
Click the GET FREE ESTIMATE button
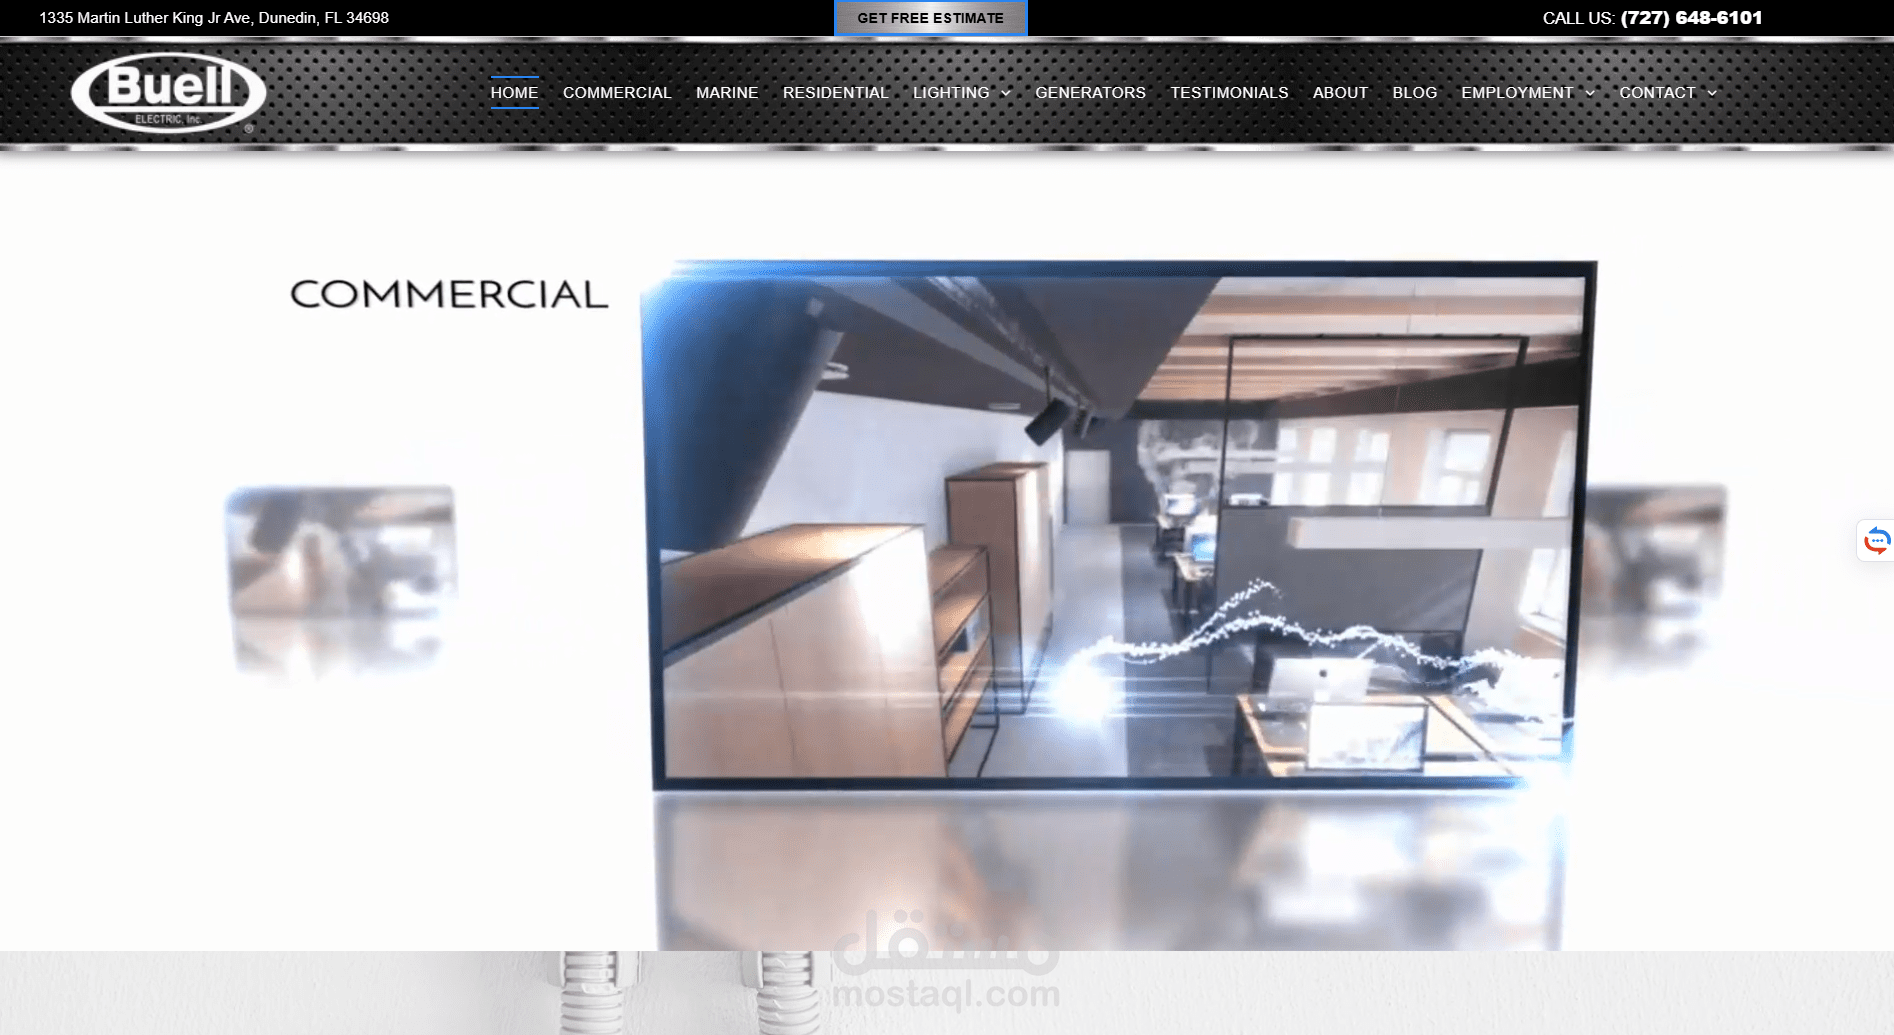click(x=930, y=18)
